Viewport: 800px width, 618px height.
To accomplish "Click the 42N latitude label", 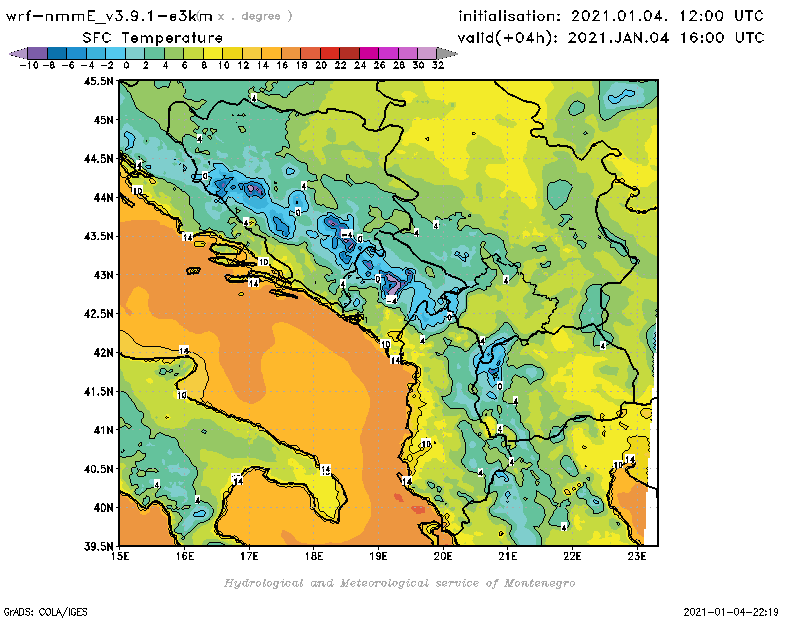I will tap(104, 353).
